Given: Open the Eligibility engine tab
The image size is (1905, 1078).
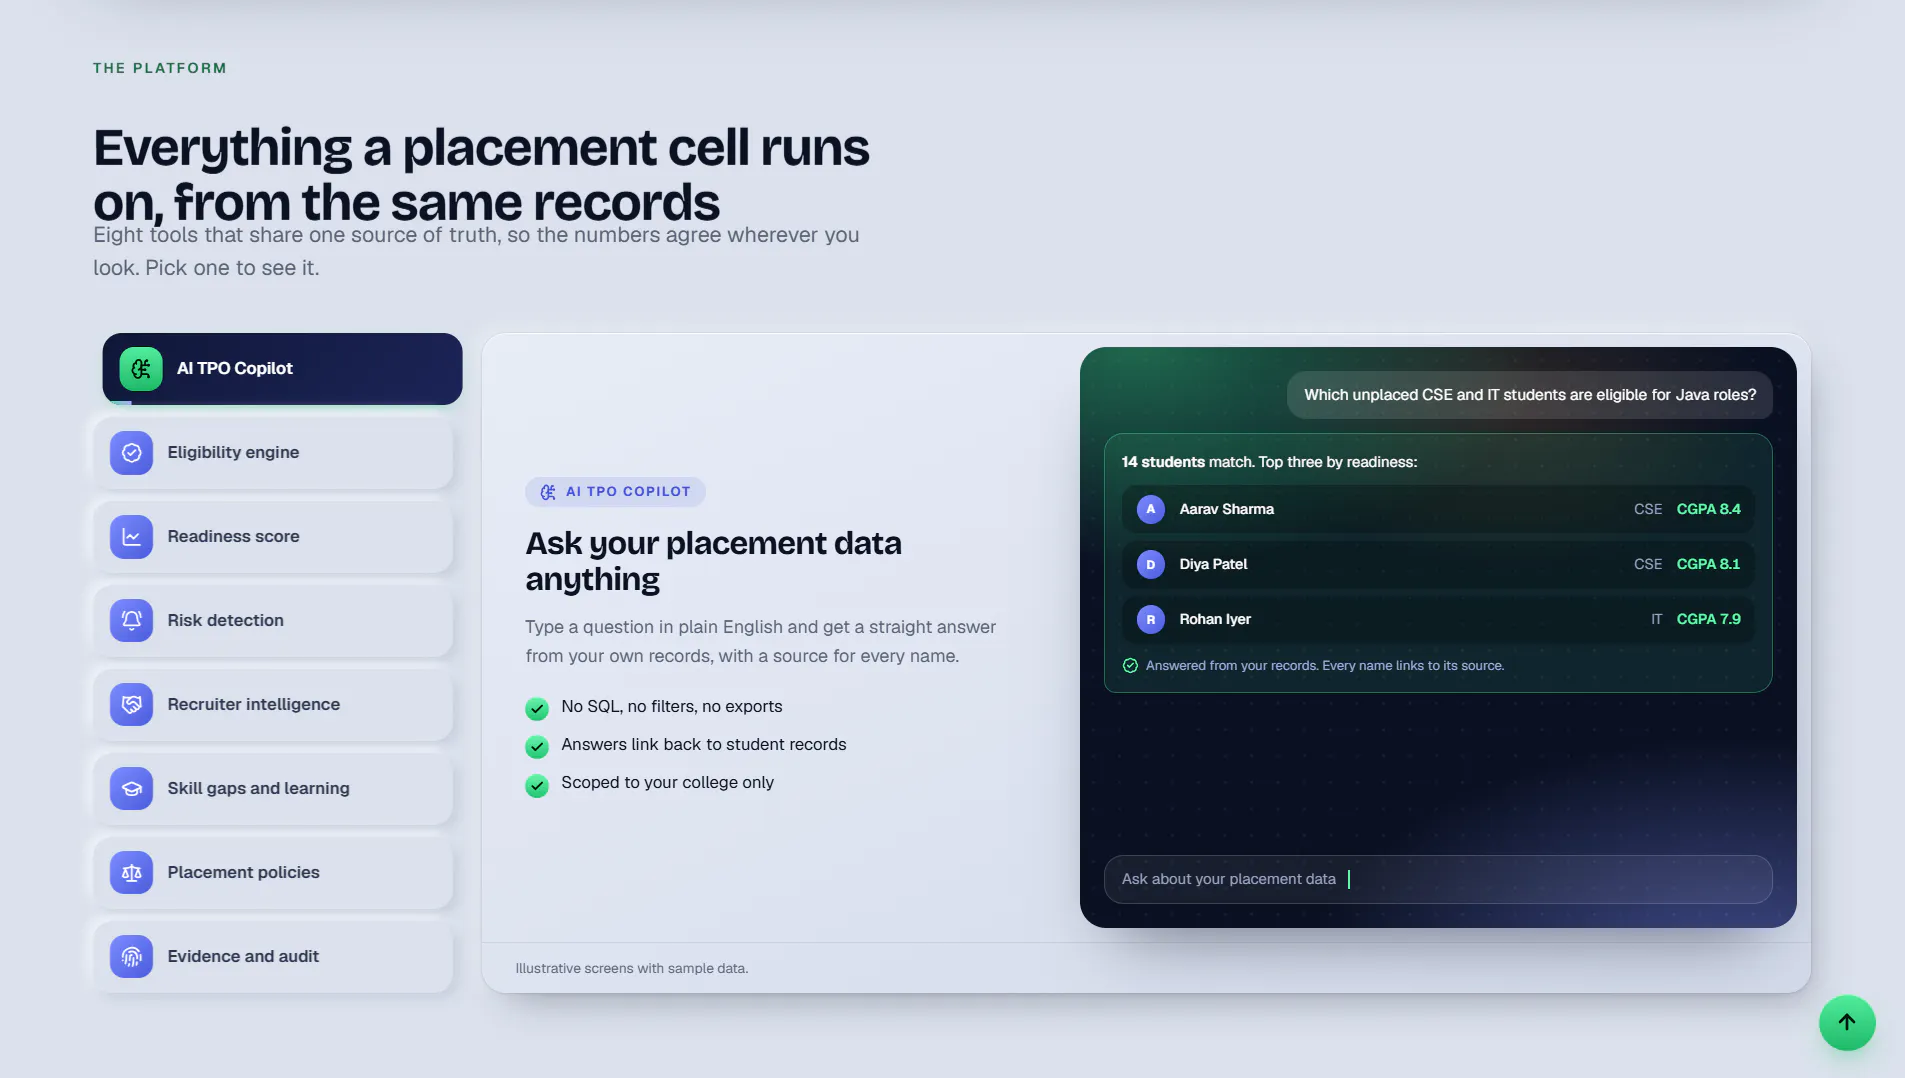Looking at the screenshot, I should point(272,453).
